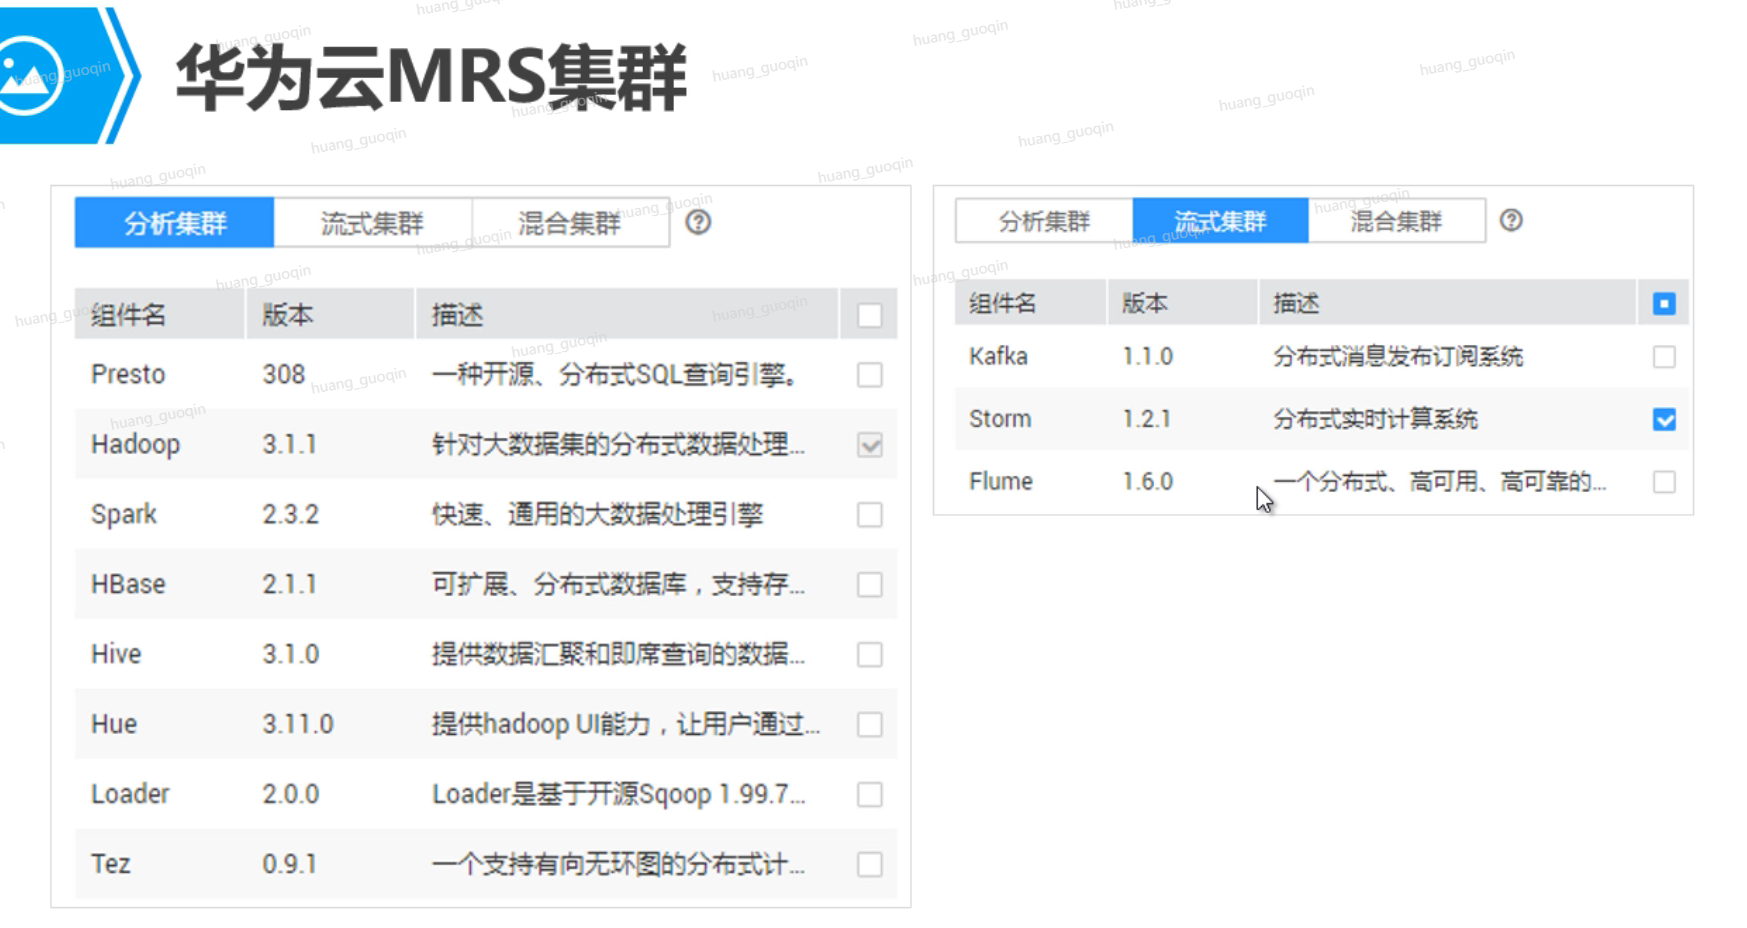Toggle the Hadoop component checkbox
The image size is (1747, 928).
[x=870, y=445]
